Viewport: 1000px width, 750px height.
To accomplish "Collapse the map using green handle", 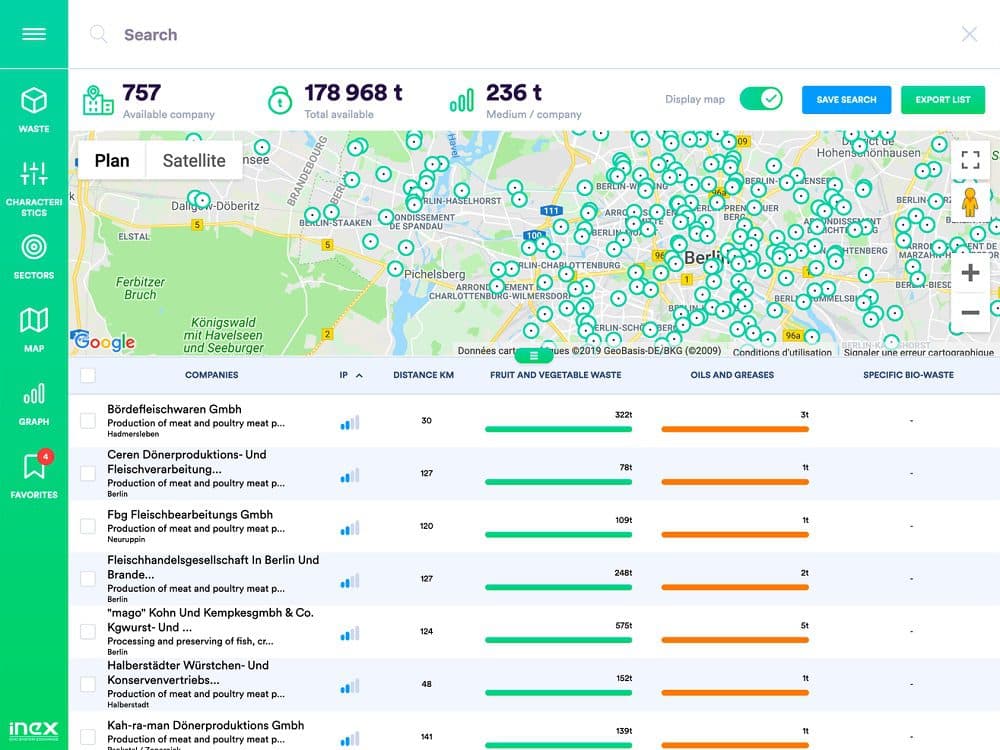I will pos(534,355).
